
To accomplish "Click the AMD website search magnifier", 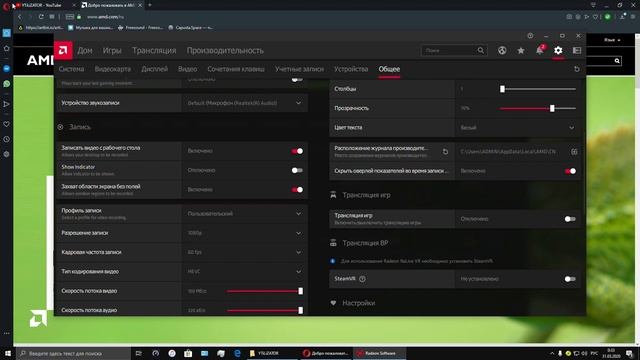I will (x=617, y=61).
